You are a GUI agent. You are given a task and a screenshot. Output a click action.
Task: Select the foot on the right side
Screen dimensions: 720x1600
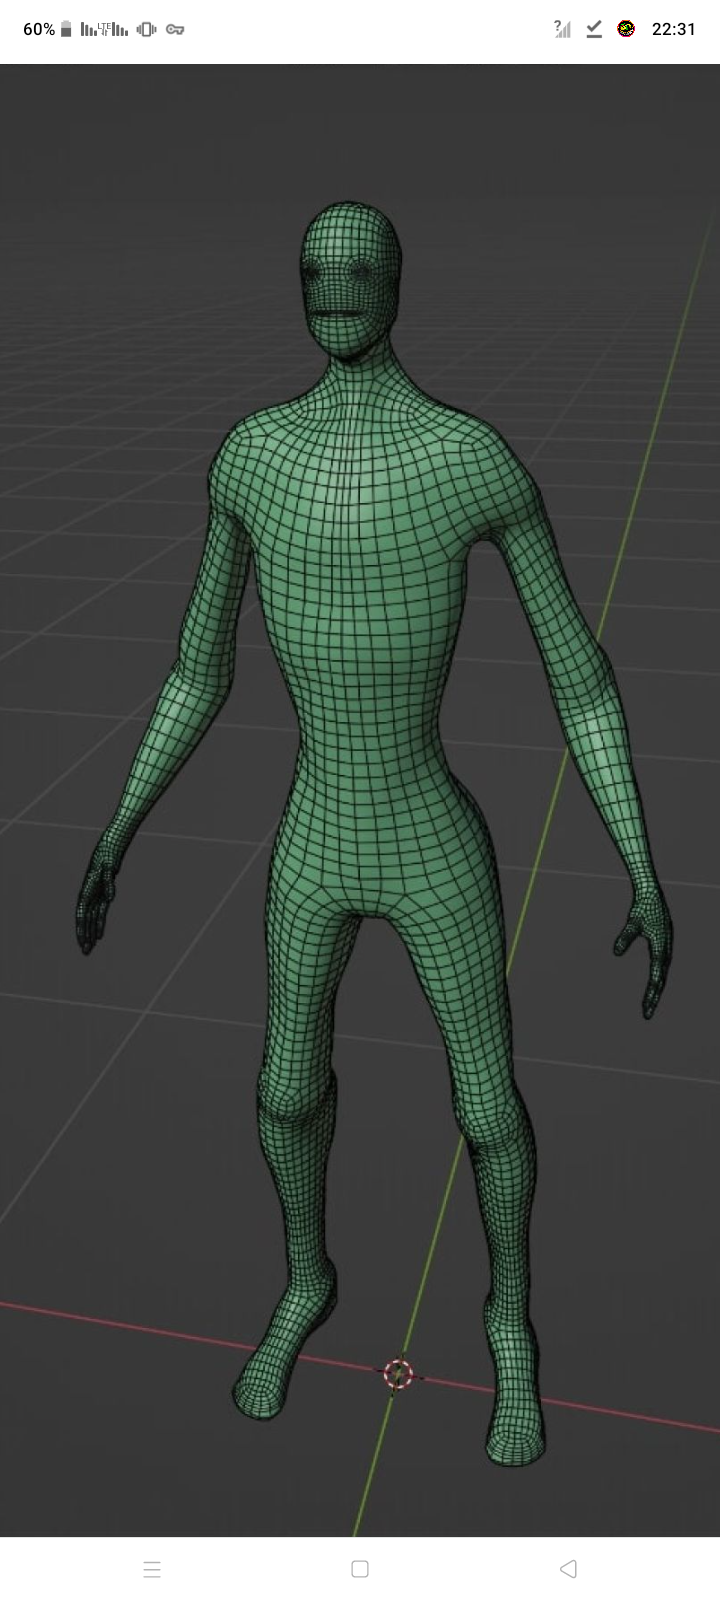coord(516,1430)
